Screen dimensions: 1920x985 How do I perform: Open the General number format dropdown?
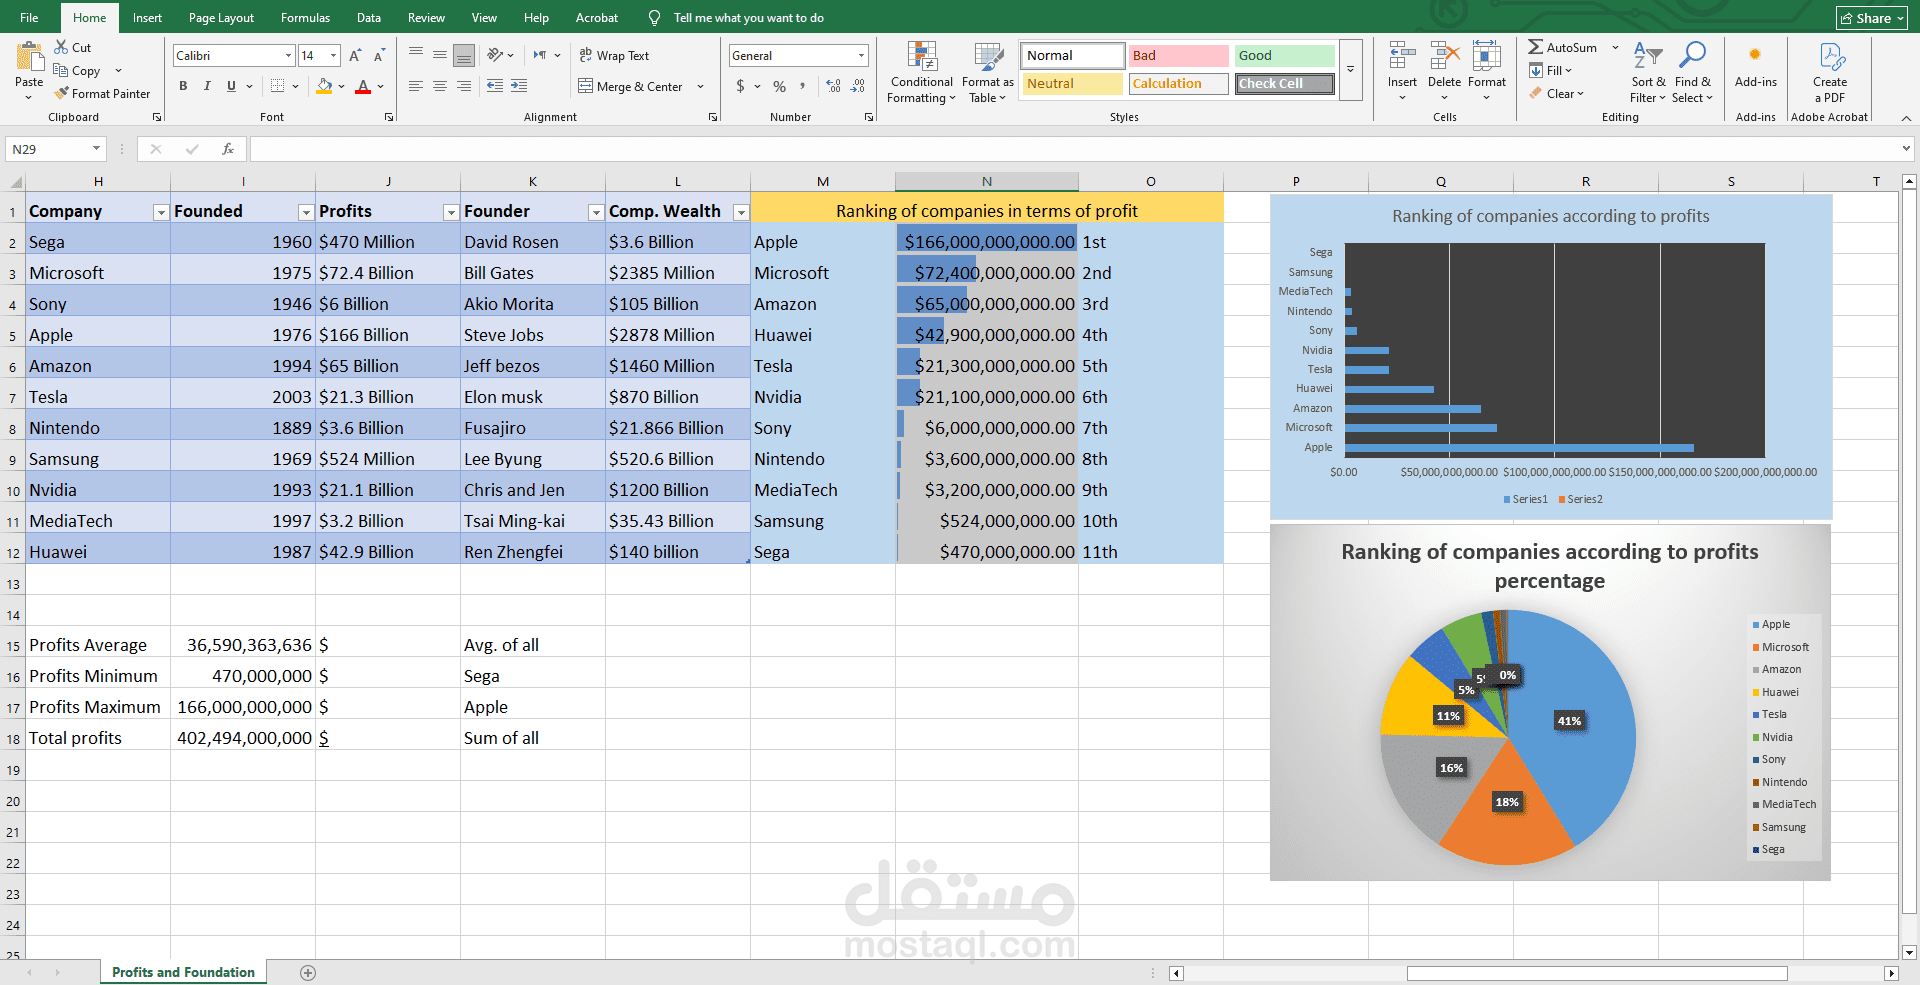[x=861, y=56]
